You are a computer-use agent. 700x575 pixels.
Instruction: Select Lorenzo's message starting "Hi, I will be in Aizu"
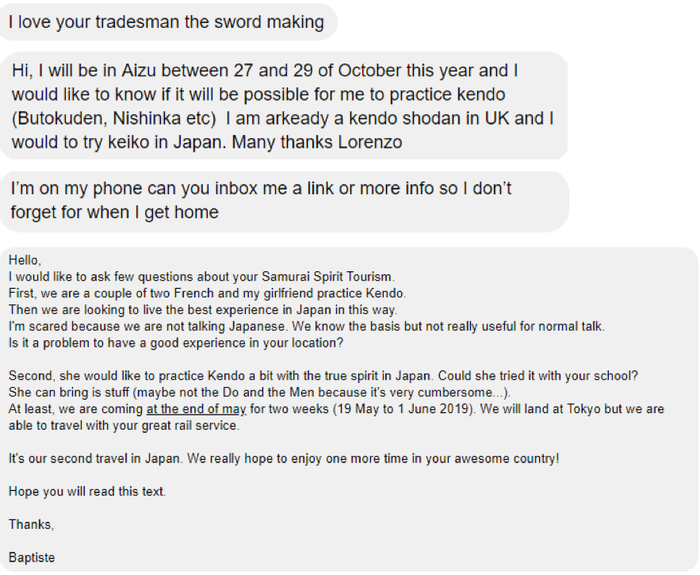tap(284, 106)
